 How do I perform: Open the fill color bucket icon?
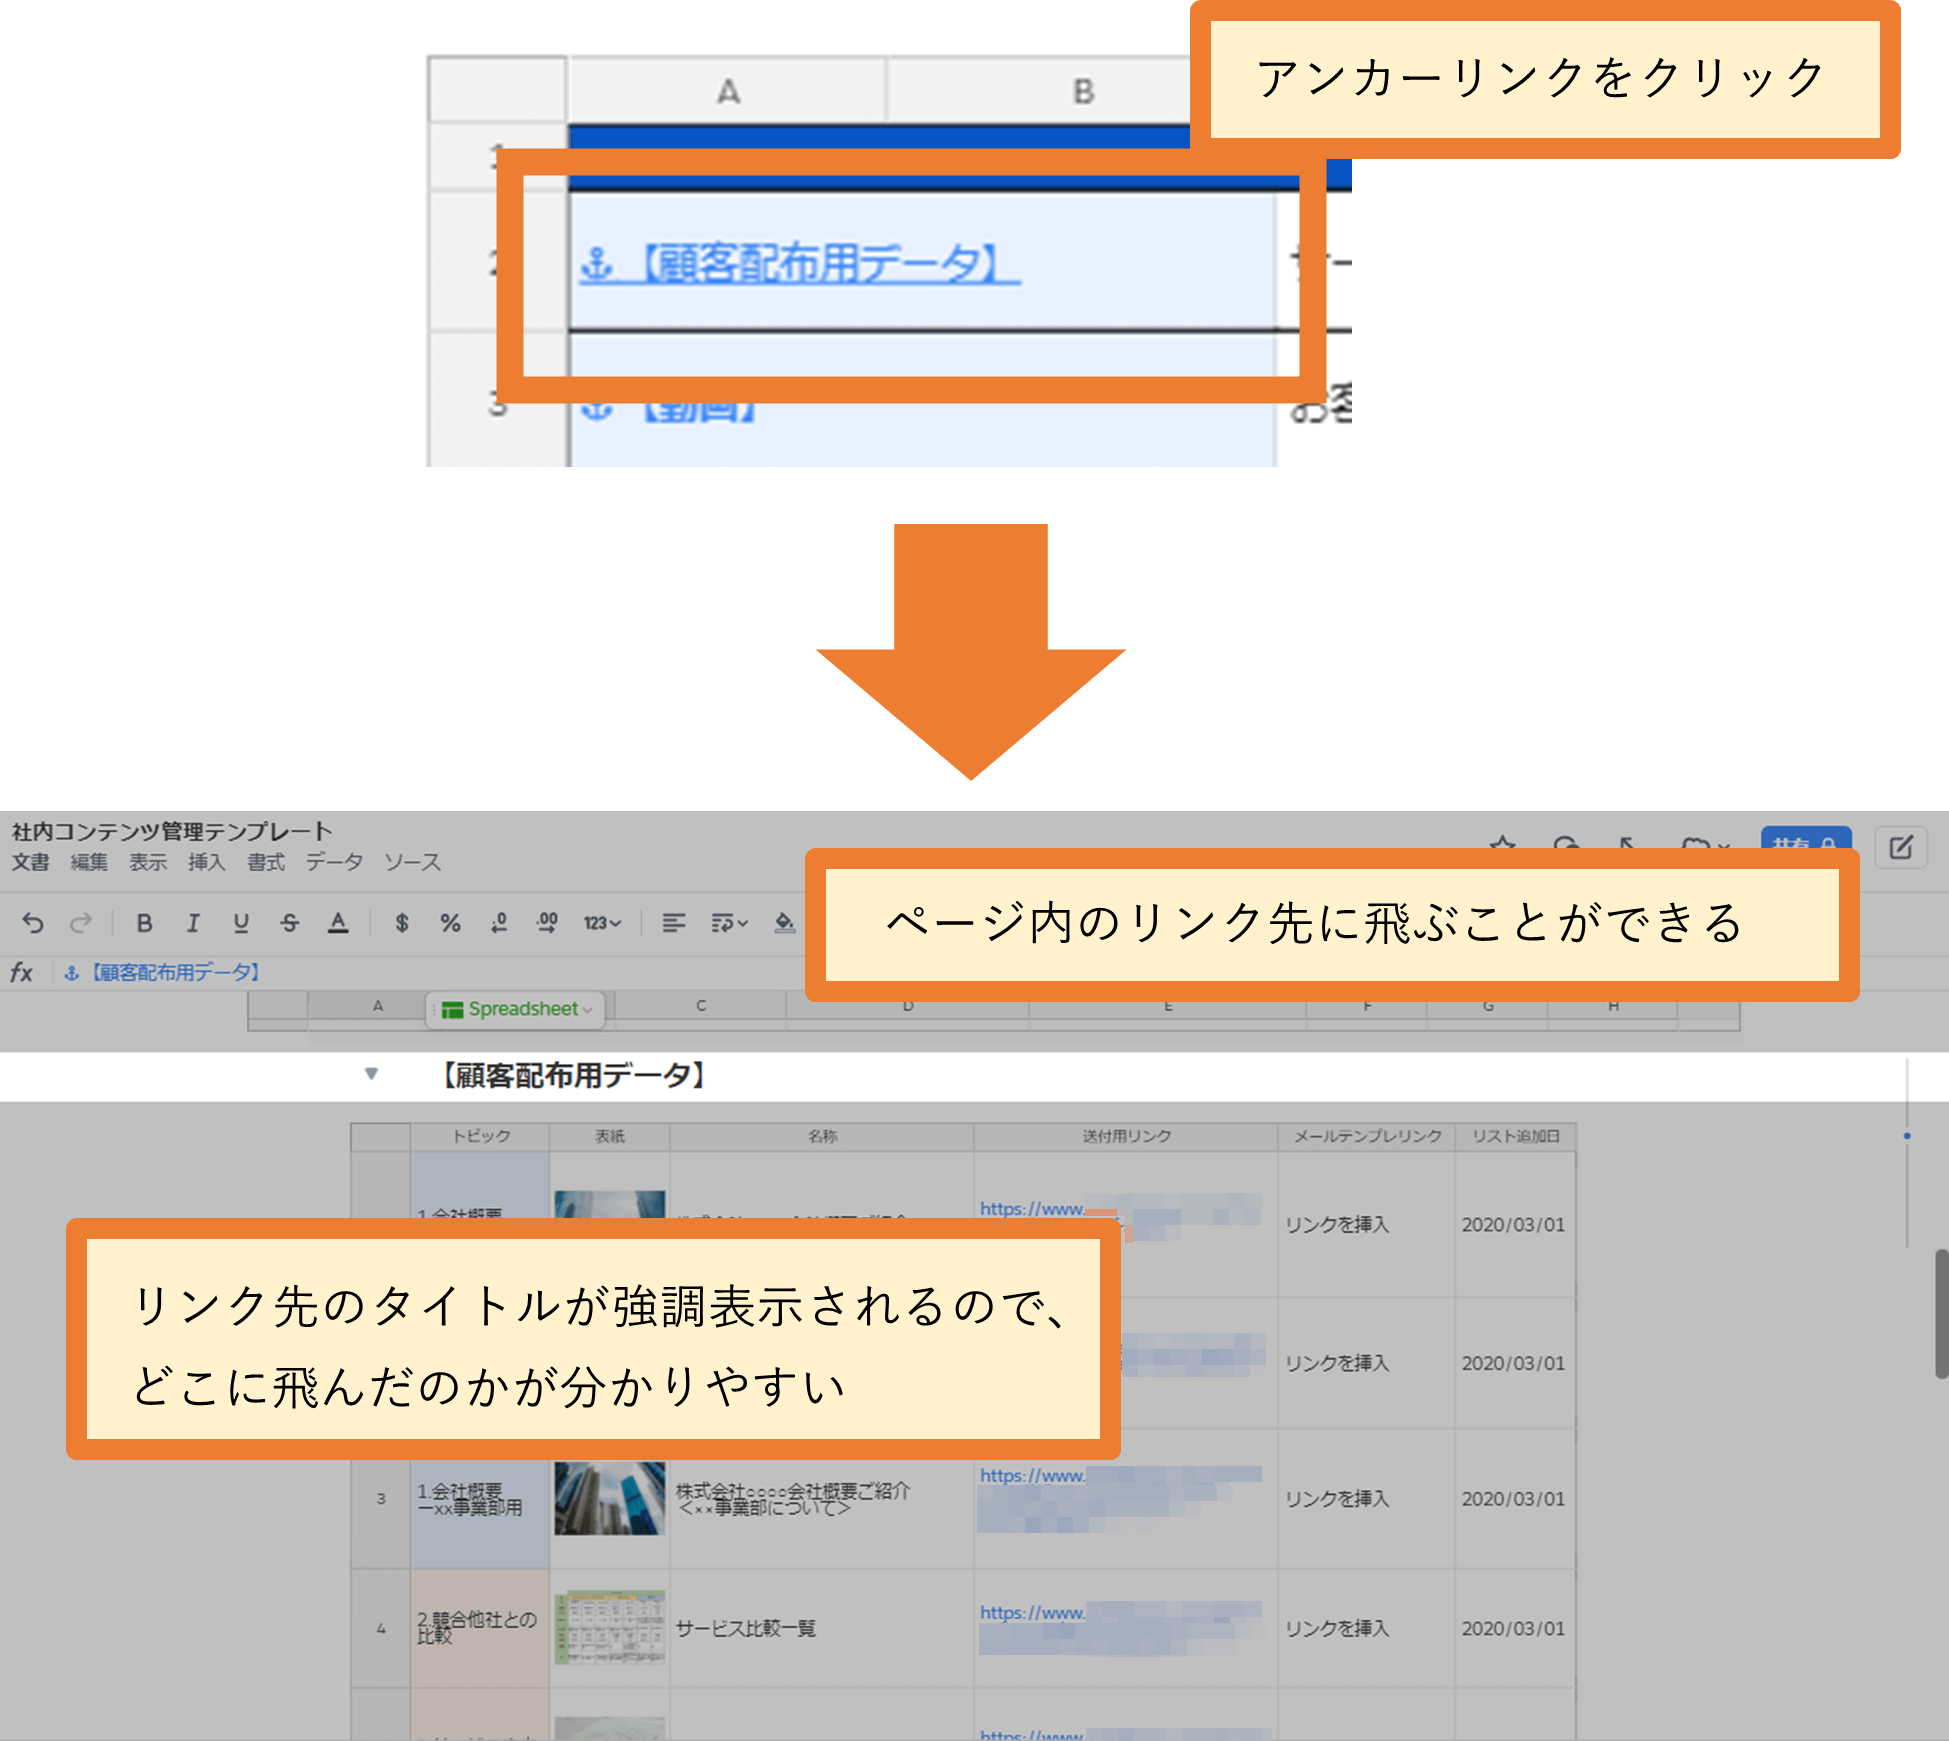[x=783, y=923]
